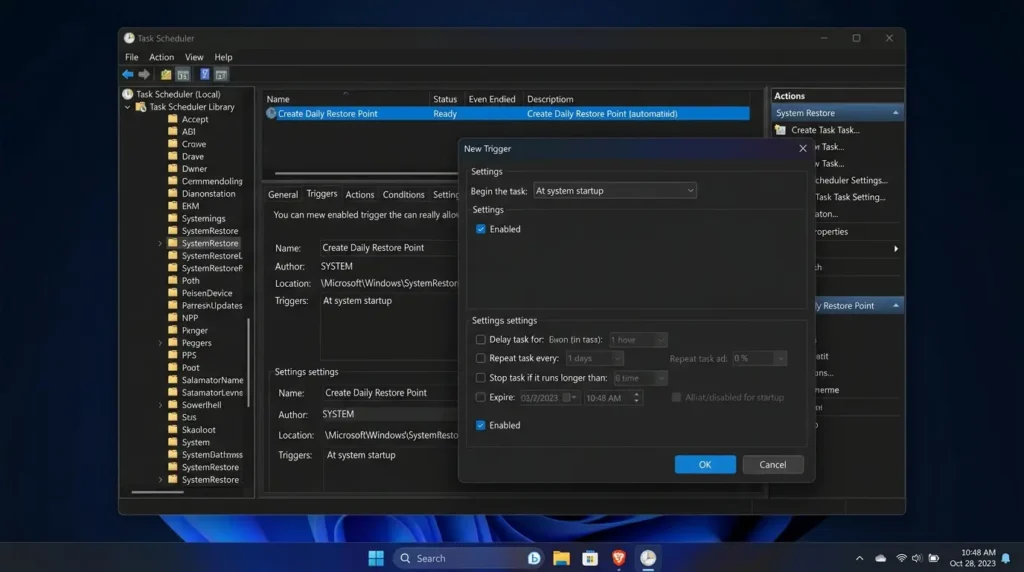
Task: Enable the Delay task for checkbox
Action: pyautogui.click(x=481, y=340)
